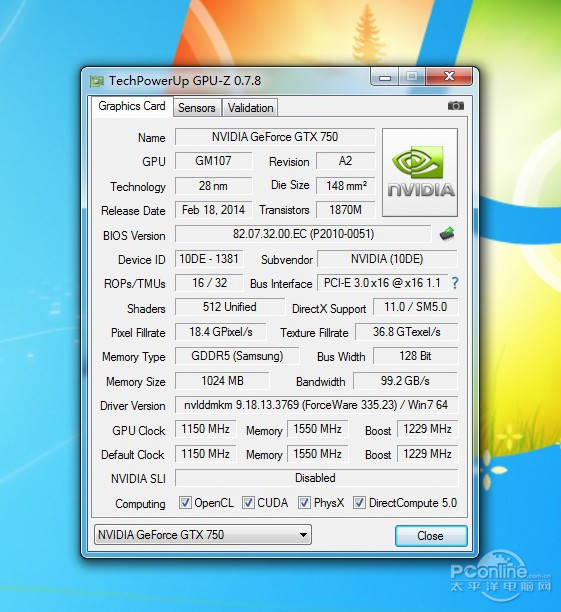561x612 pixels.
Task: Click the Default Clock row Memory 1550 MHz
Action: point(317,454)
